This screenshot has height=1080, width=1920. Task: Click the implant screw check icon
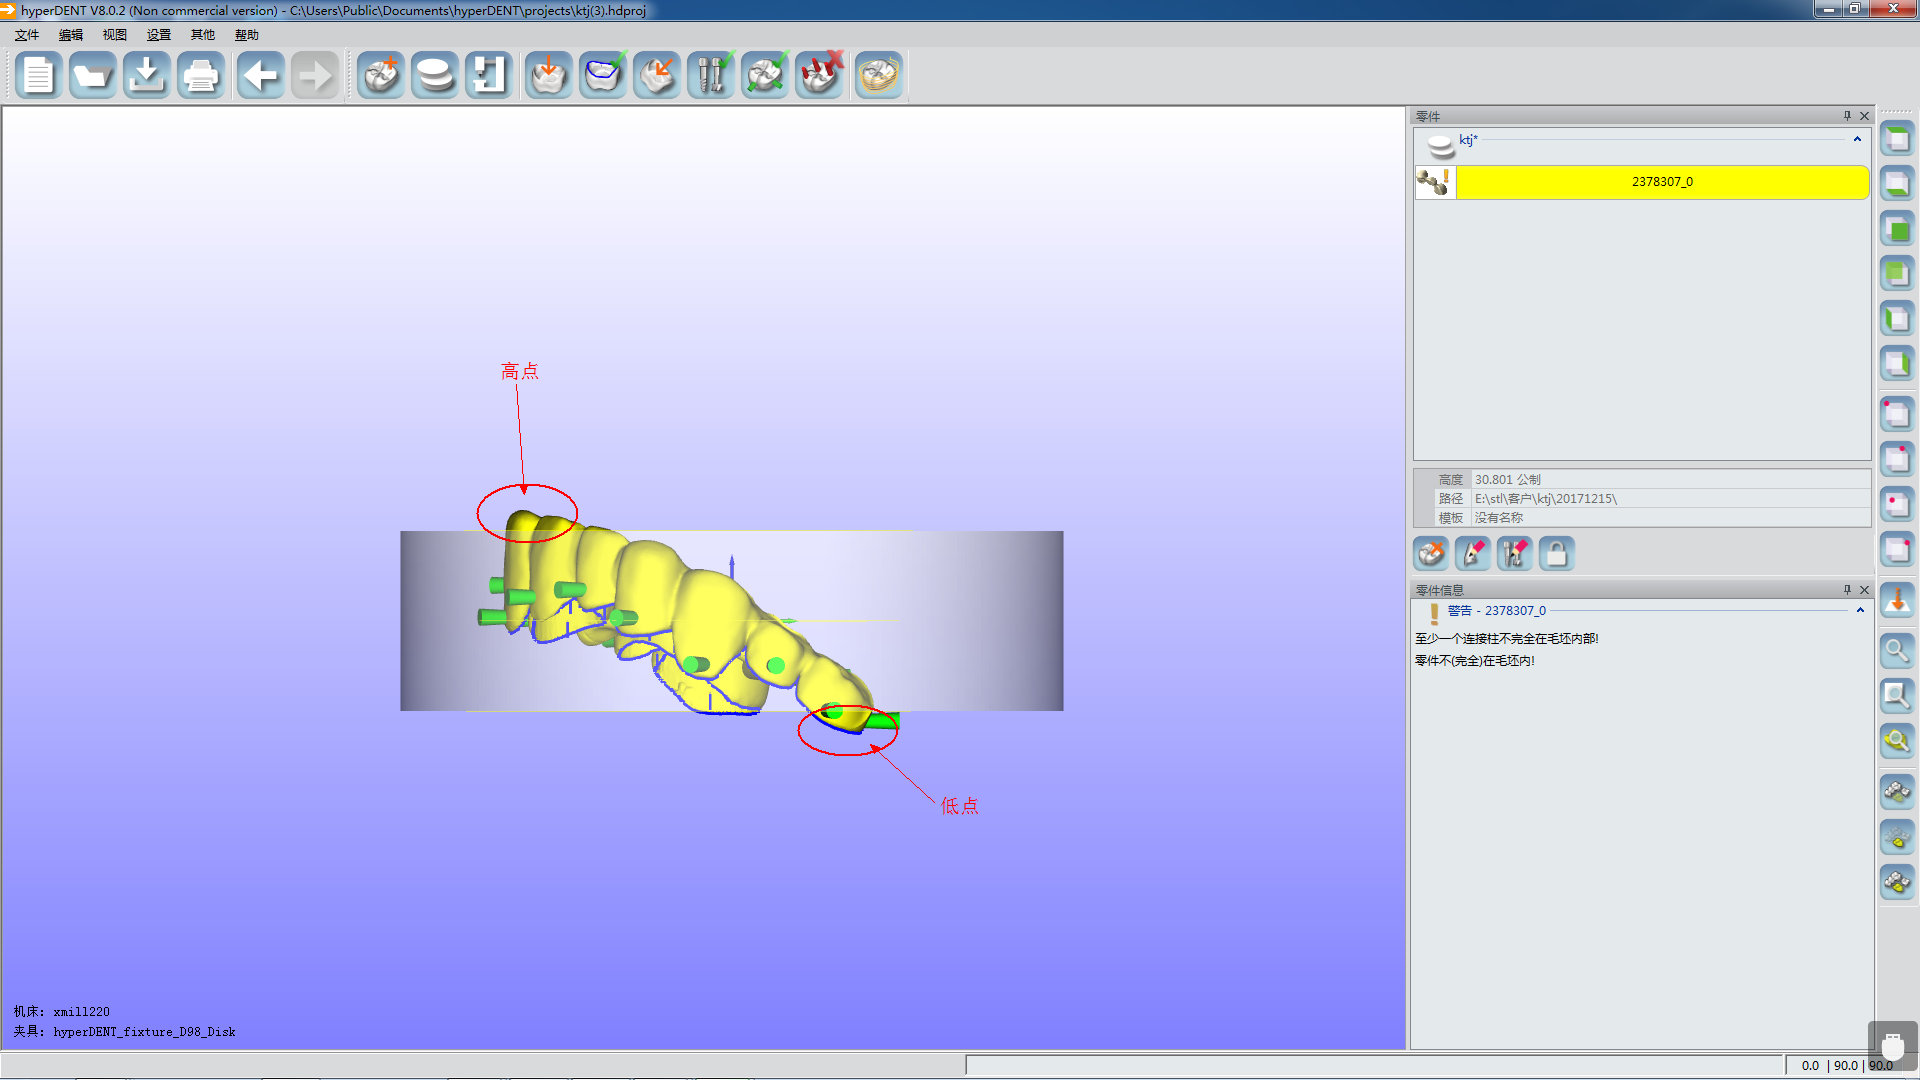point(711,76)
